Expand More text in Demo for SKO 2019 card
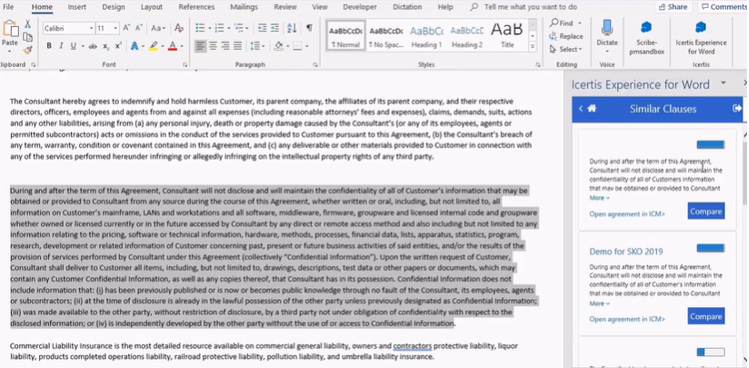 point(599,303)
